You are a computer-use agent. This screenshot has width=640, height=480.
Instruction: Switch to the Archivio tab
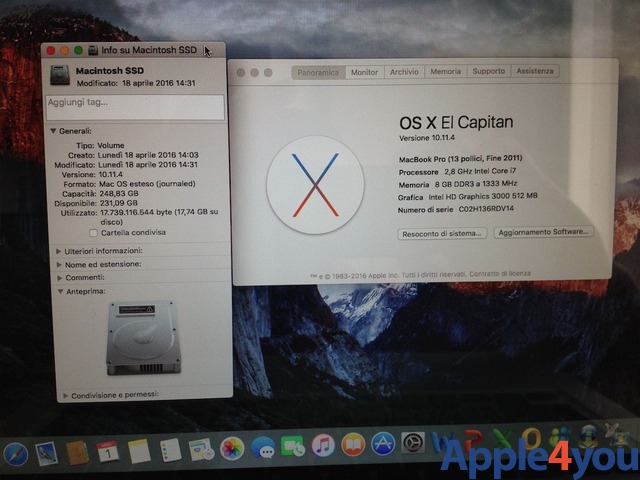pyautogui.click(x=404, y=72)
